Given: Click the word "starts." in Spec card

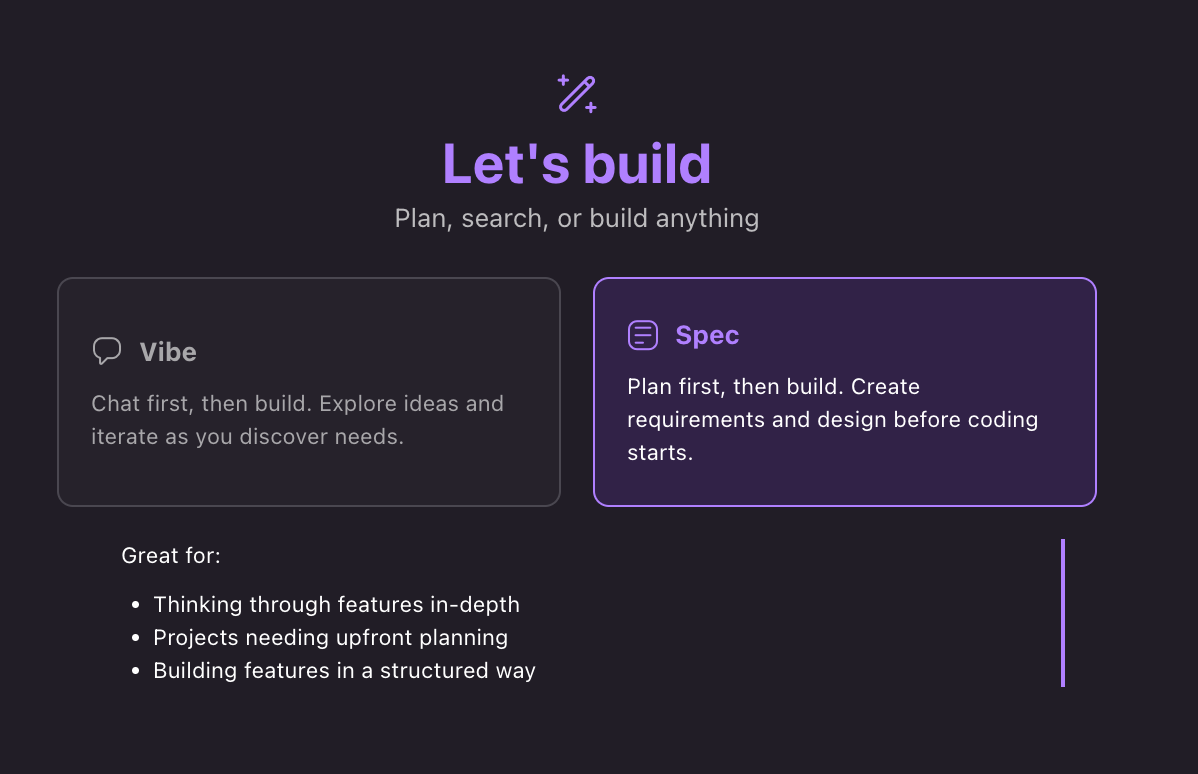Looking at the screenshot, I should point(660,452).
